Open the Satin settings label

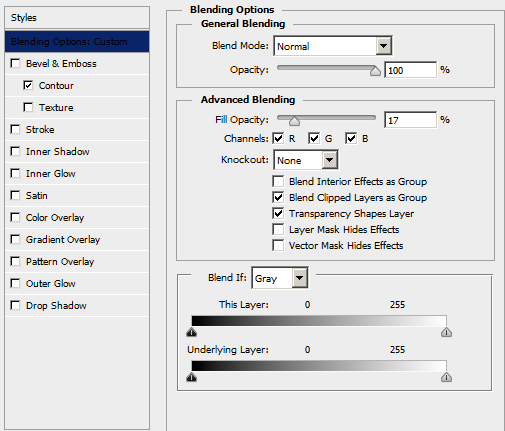(x=37, y=195)
